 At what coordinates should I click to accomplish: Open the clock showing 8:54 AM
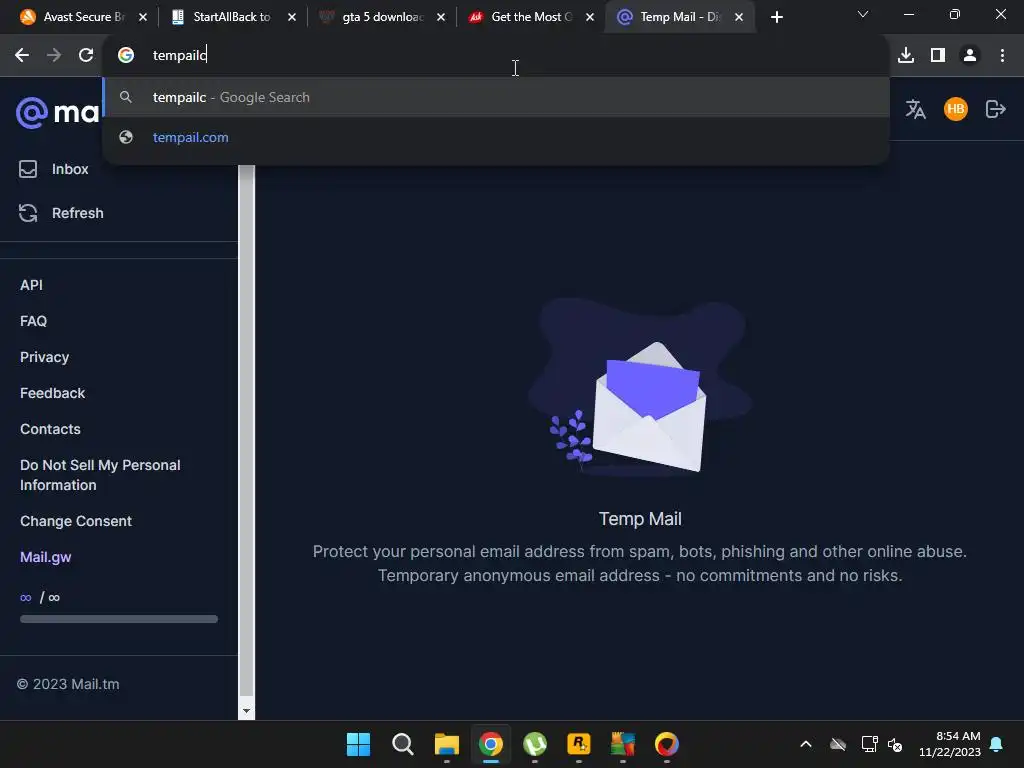[950, 744]
